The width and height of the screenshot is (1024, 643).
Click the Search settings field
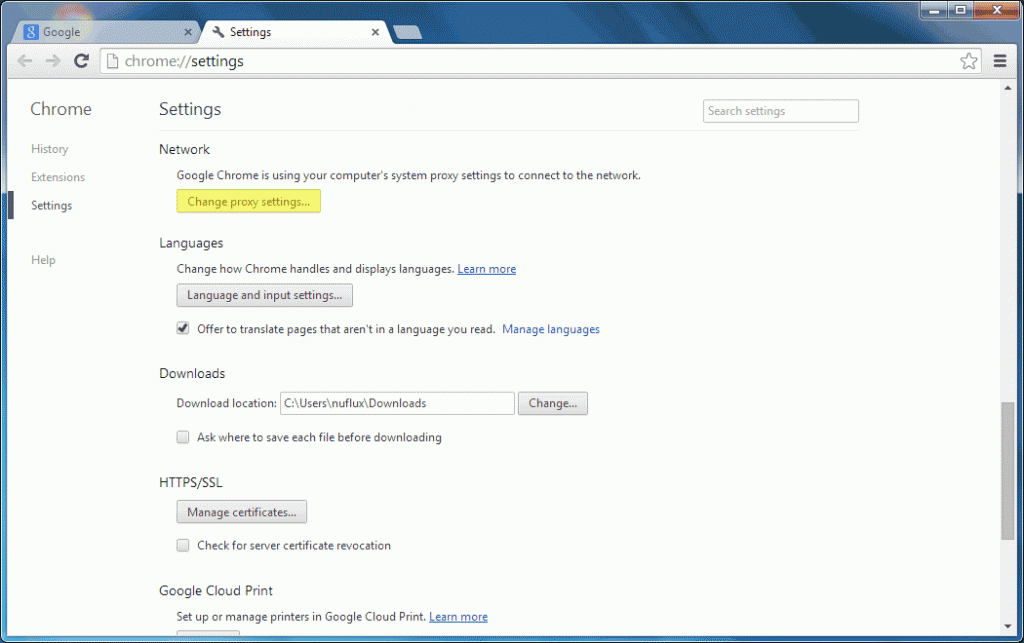(780, 111)
